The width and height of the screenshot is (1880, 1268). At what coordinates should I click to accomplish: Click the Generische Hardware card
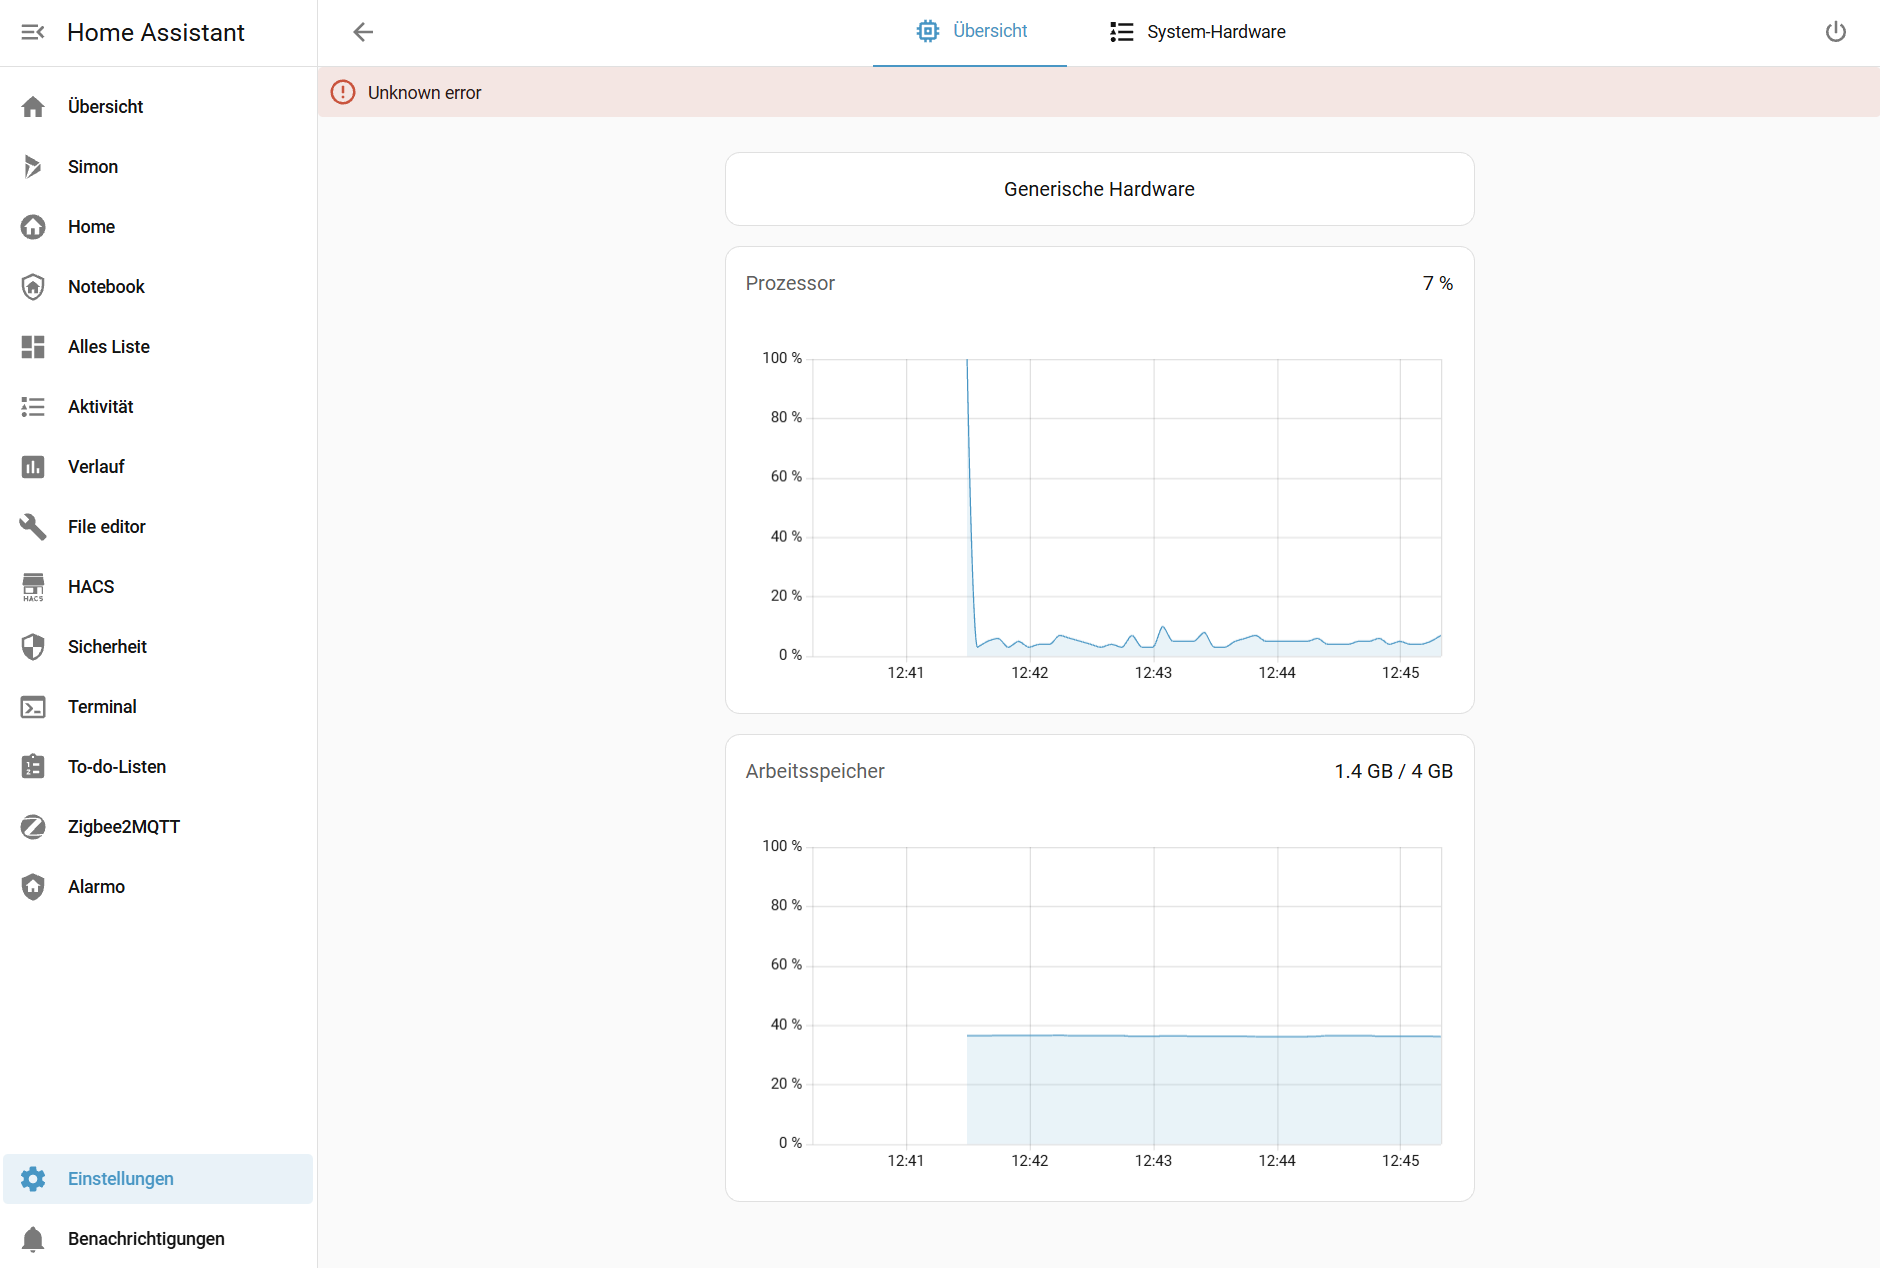click(x=1099, y=189)
